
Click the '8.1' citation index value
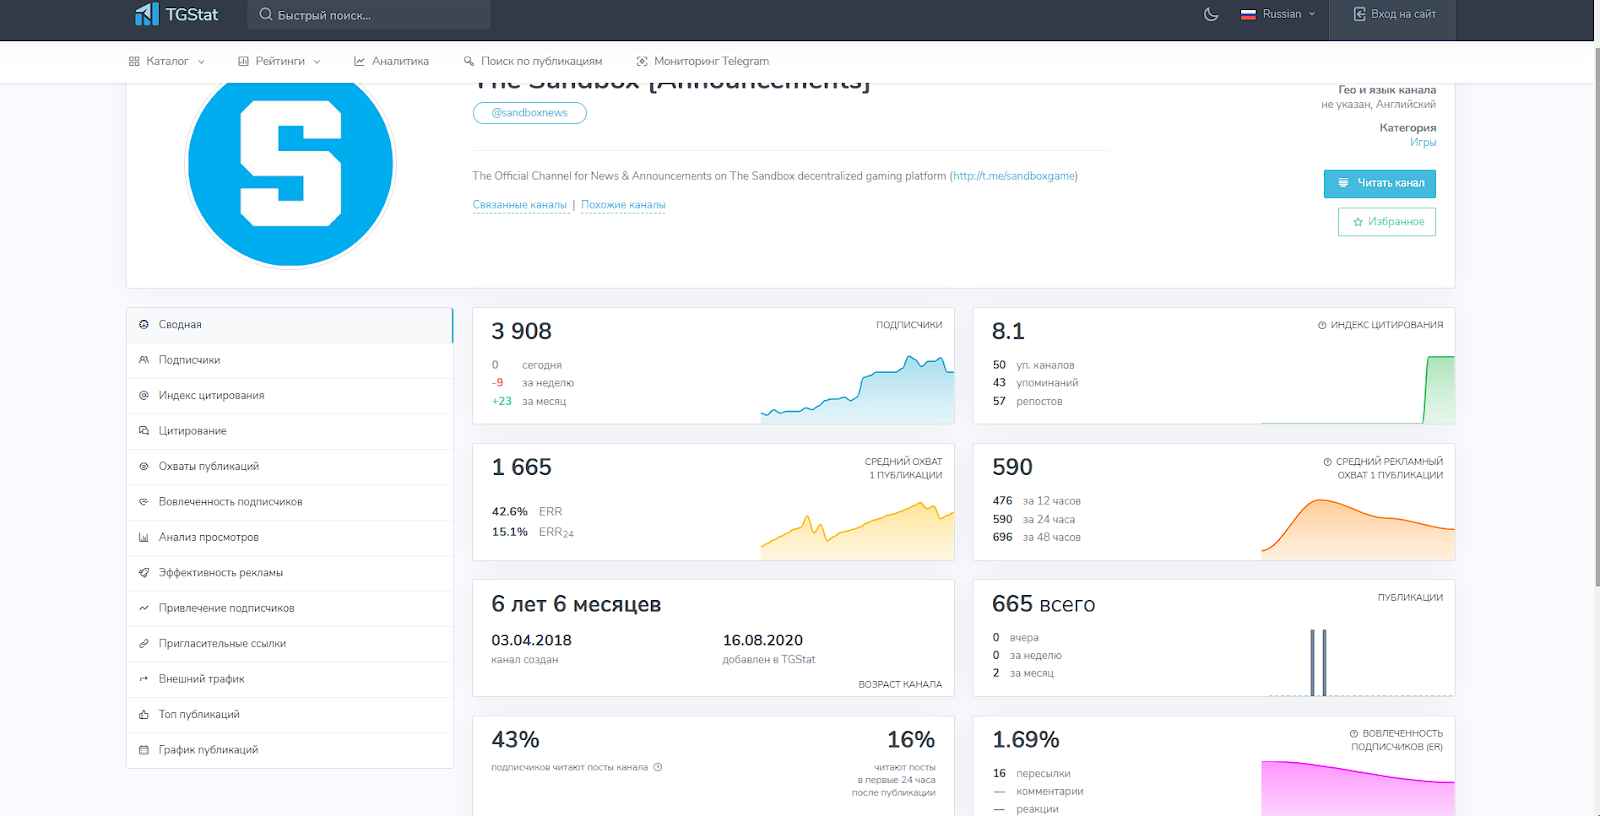(x=1008, y=331)
